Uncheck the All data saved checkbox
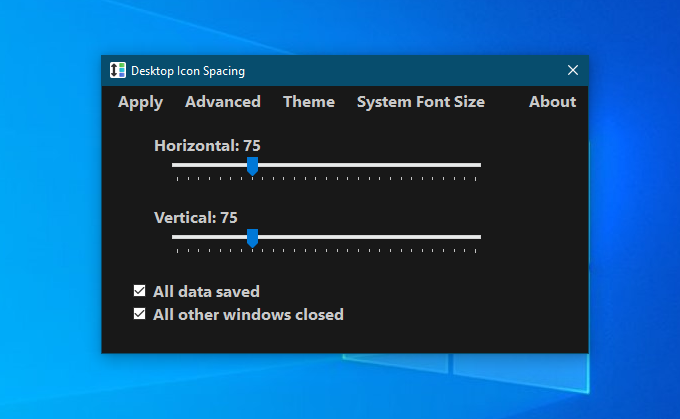 [139, 291]
